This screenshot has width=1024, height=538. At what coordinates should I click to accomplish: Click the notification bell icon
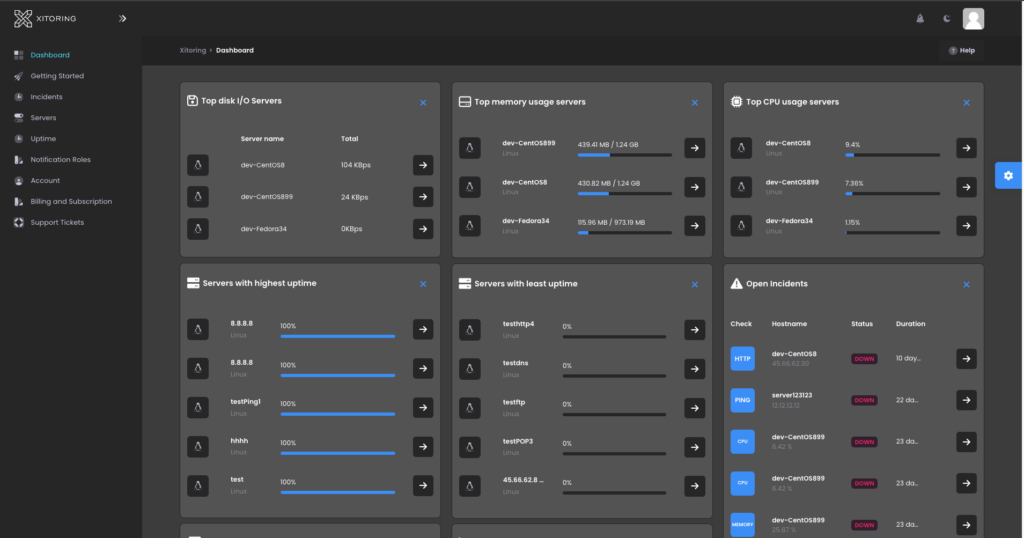(920, 18)
